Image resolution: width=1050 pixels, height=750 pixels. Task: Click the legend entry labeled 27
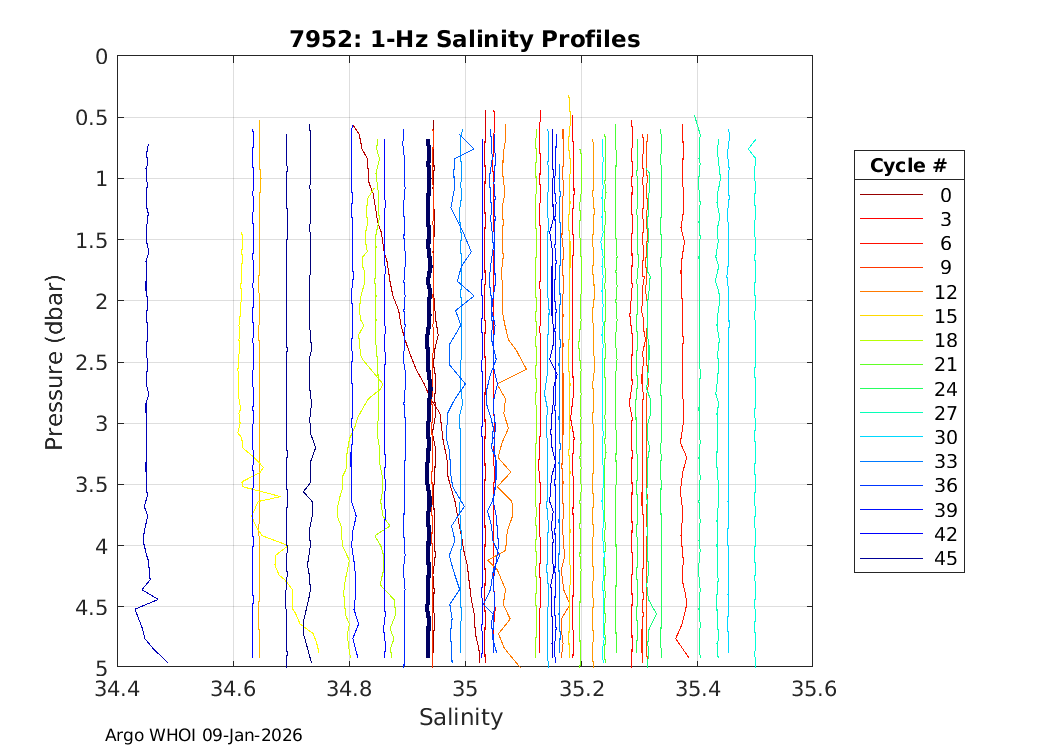point(945,414)
